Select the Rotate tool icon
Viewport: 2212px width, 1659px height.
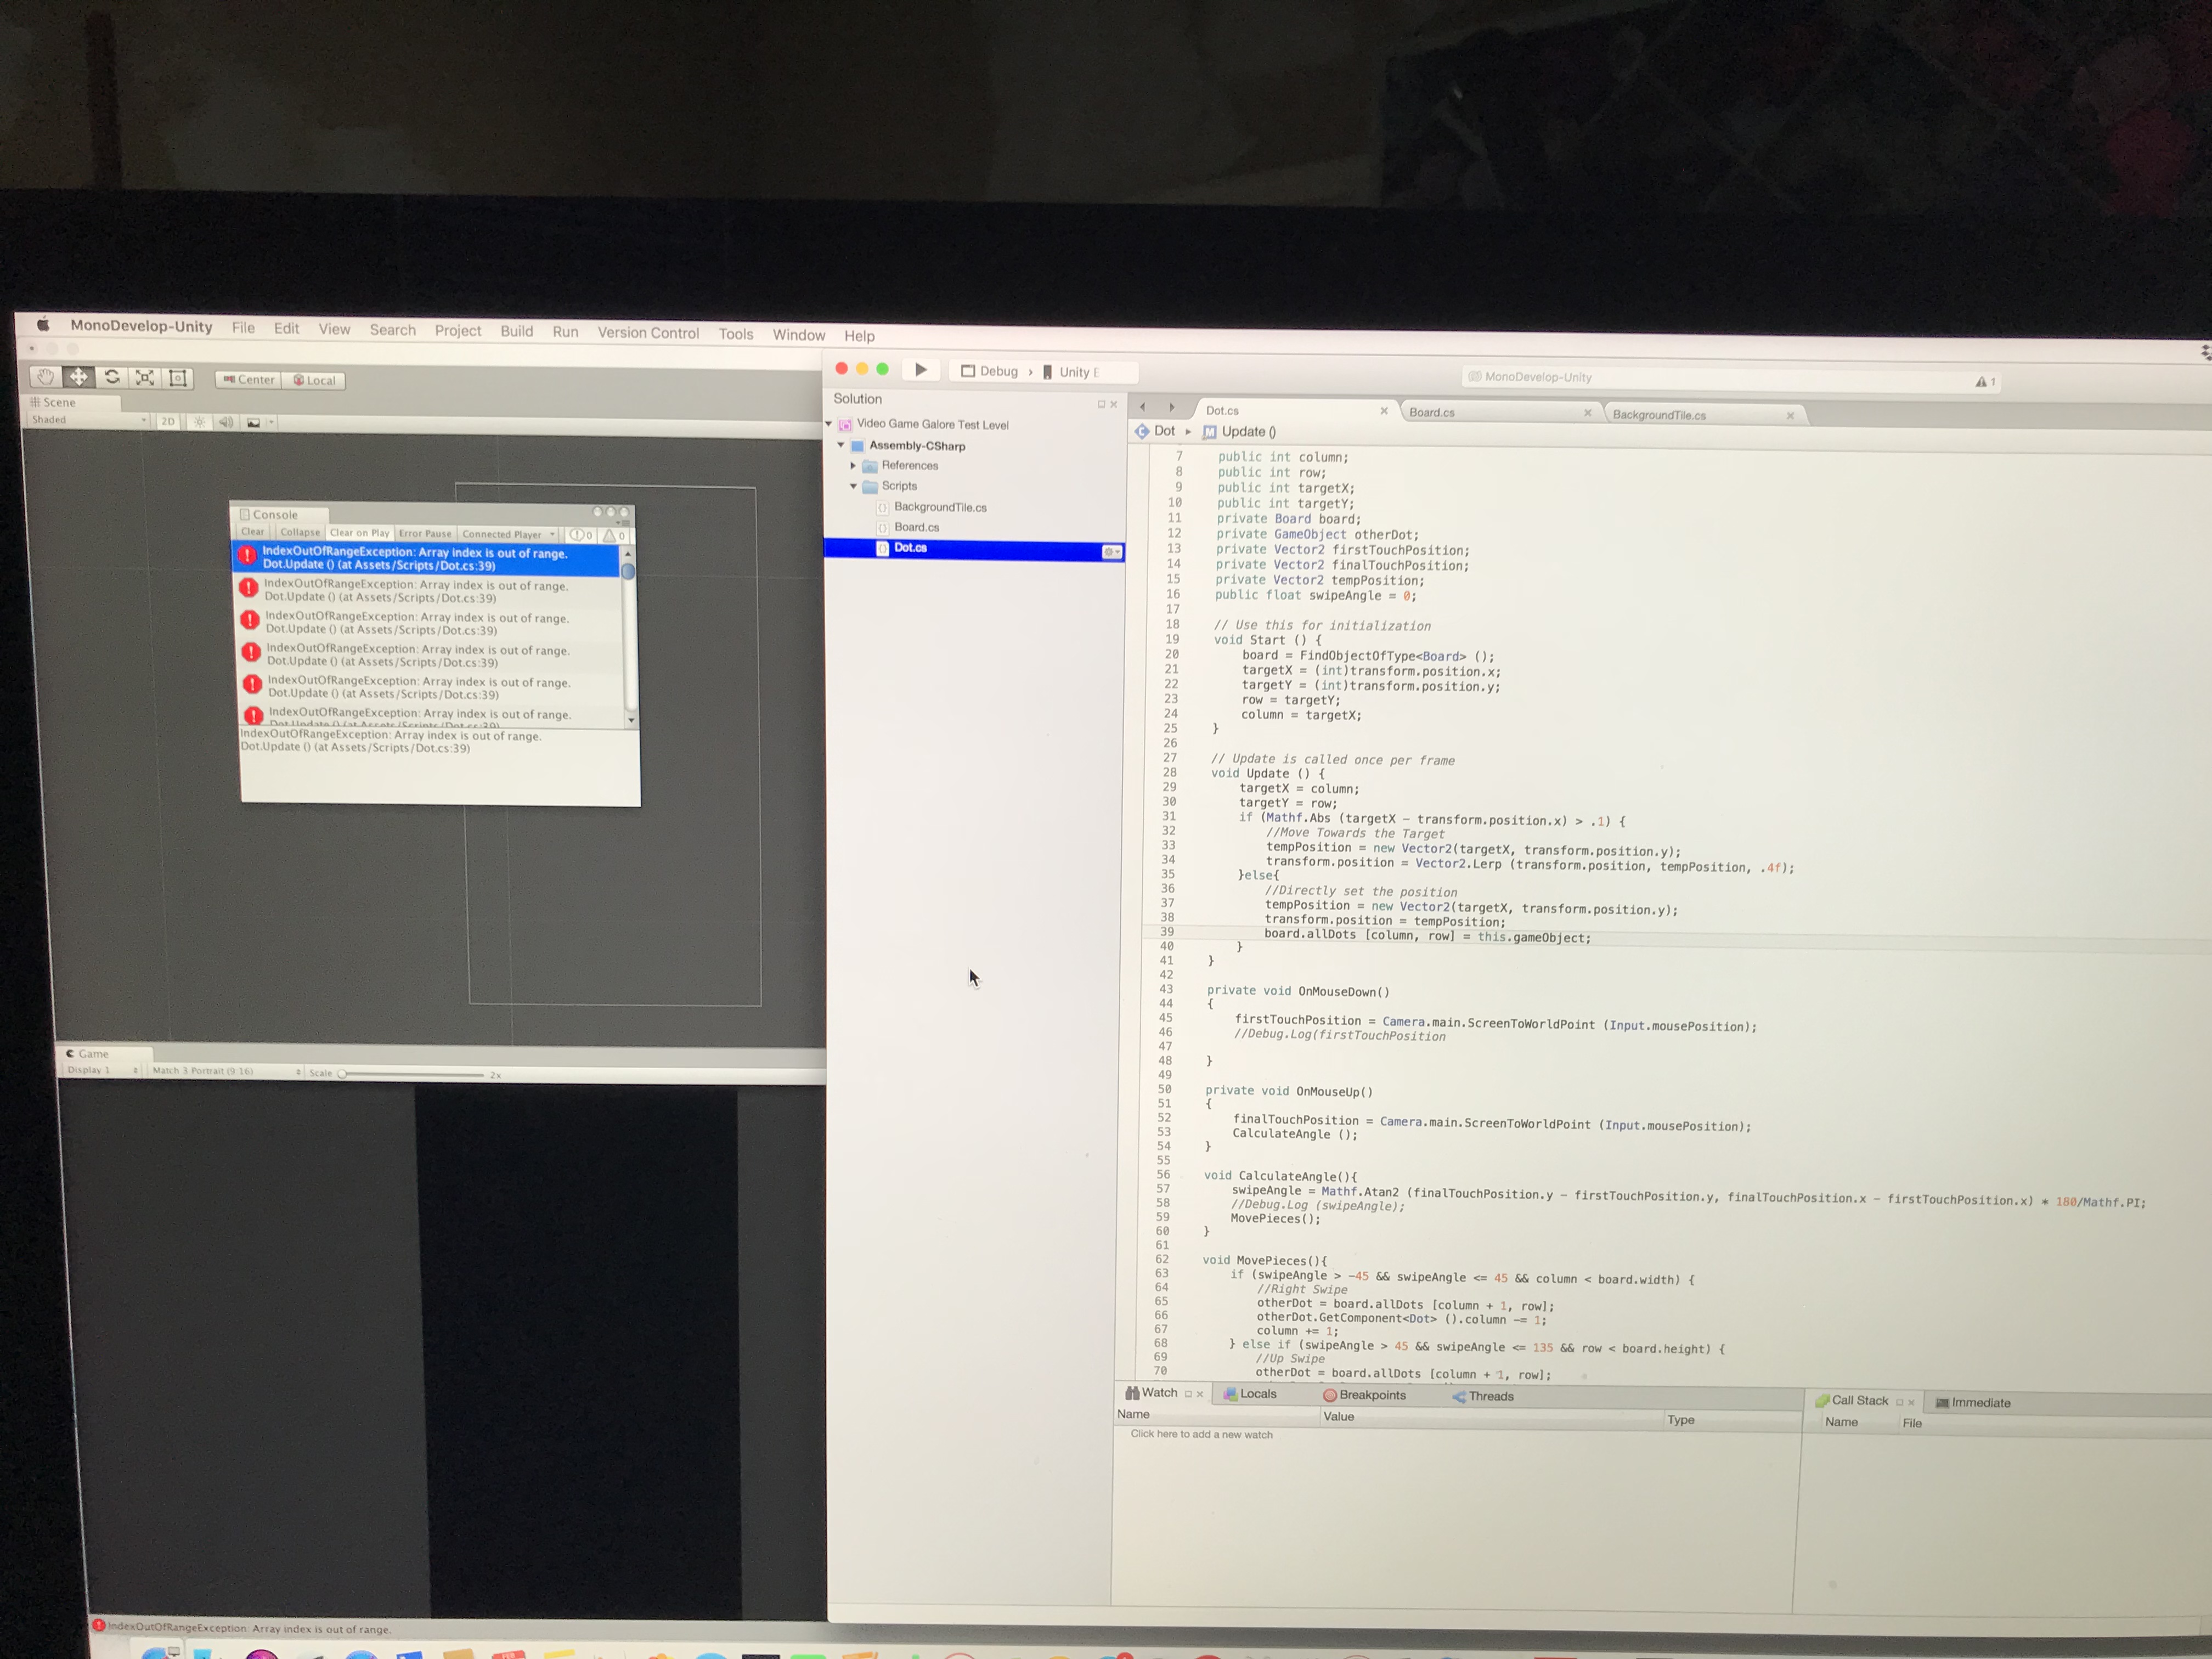[x=112, y=377]
